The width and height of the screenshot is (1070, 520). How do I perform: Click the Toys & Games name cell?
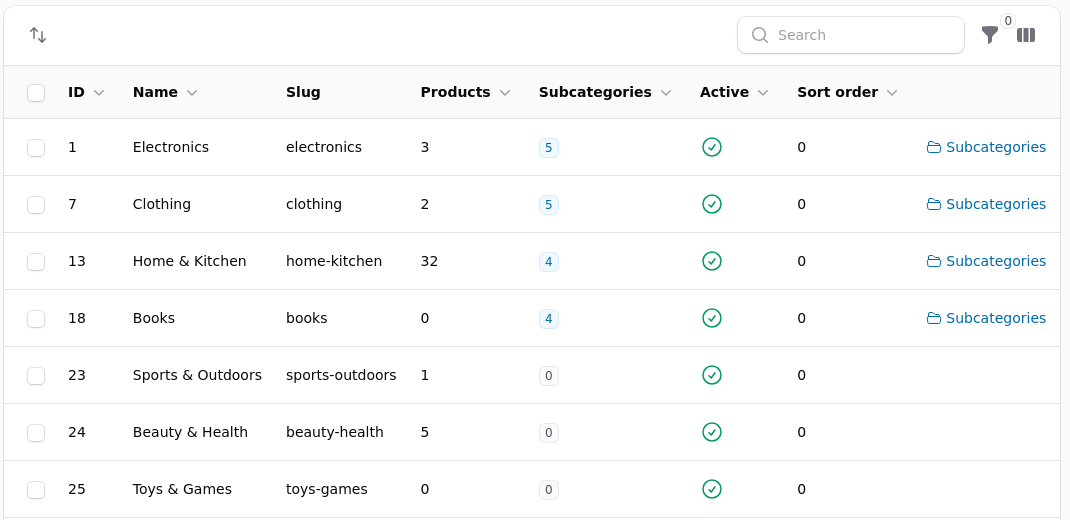pos(182,489)
